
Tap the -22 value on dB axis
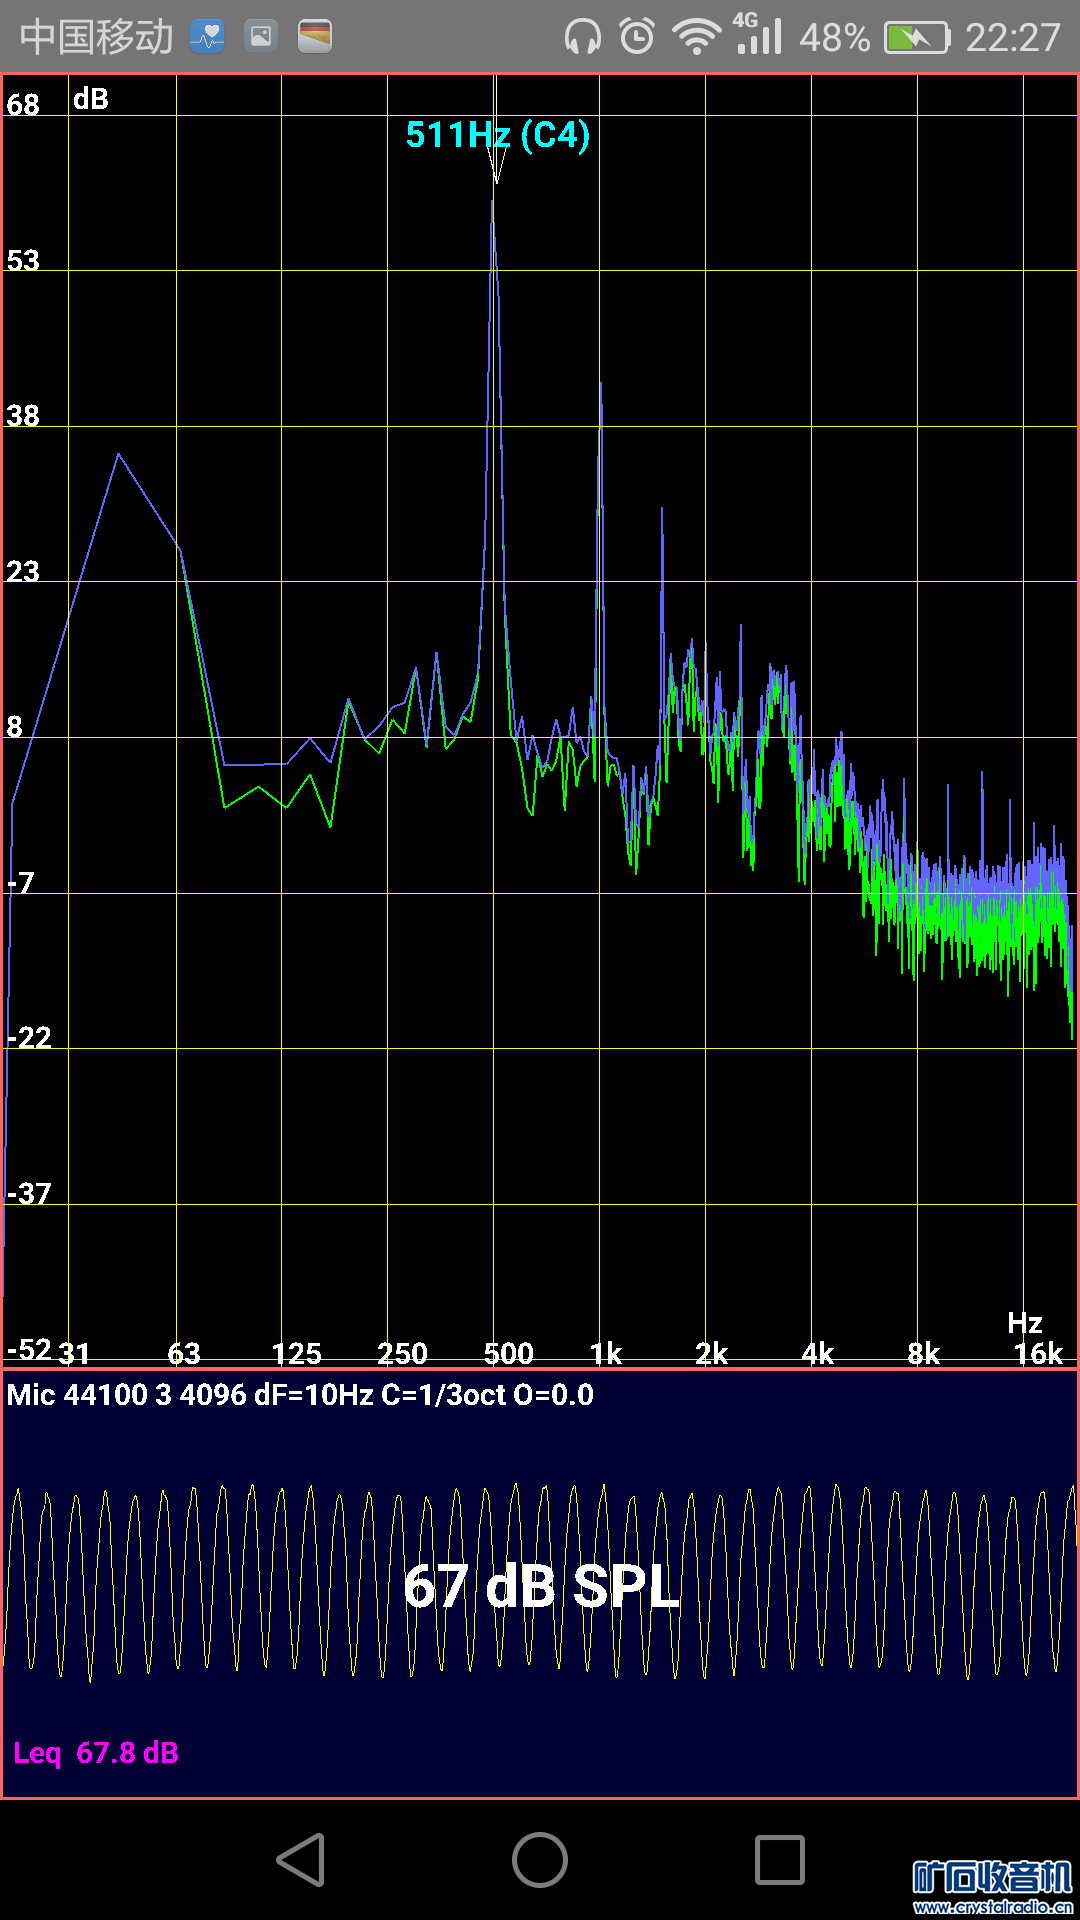(x=29, y=1037)
